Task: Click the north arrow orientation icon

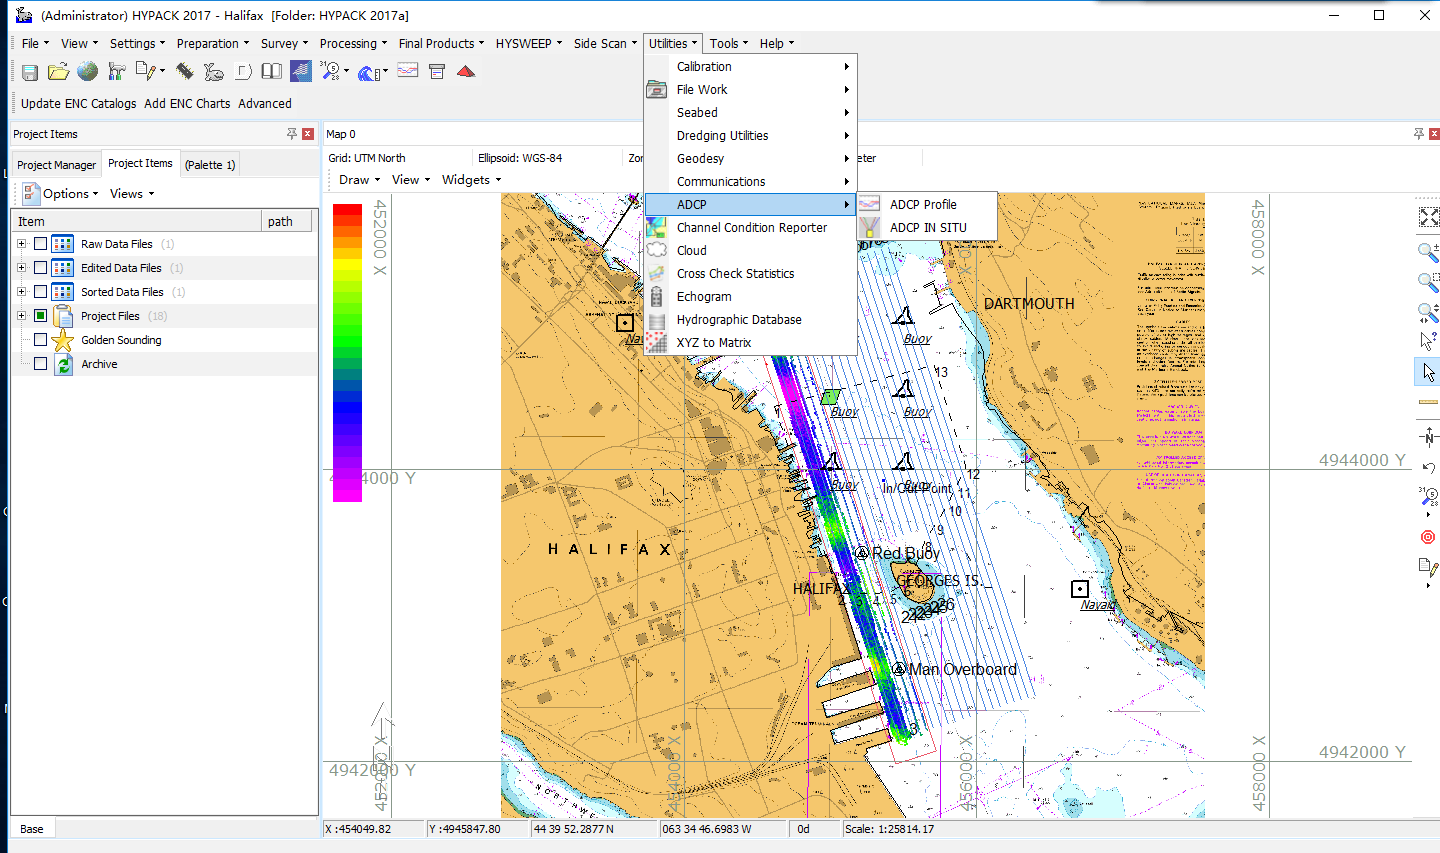Action: click(x=1429, y=436)
